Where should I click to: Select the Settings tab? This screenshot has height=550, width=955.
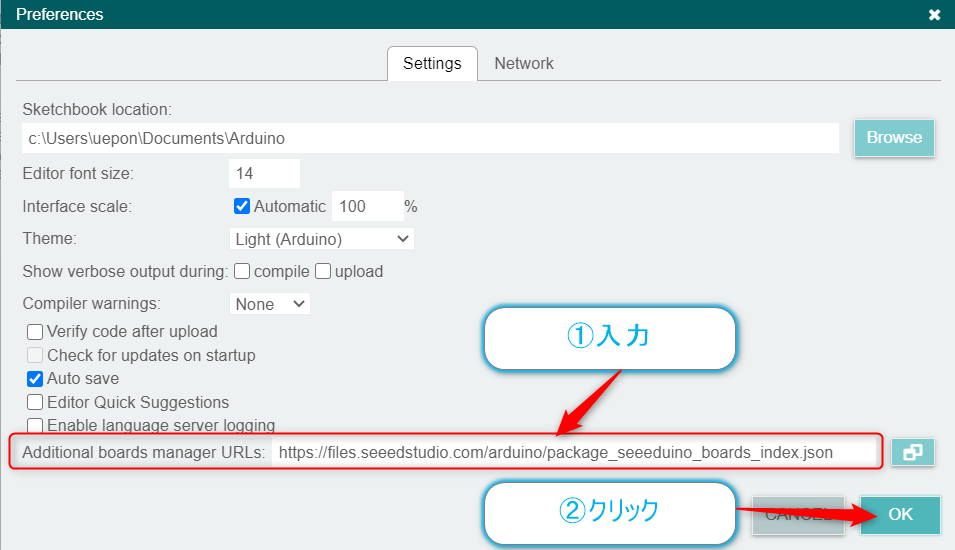(x=432, y=63)
